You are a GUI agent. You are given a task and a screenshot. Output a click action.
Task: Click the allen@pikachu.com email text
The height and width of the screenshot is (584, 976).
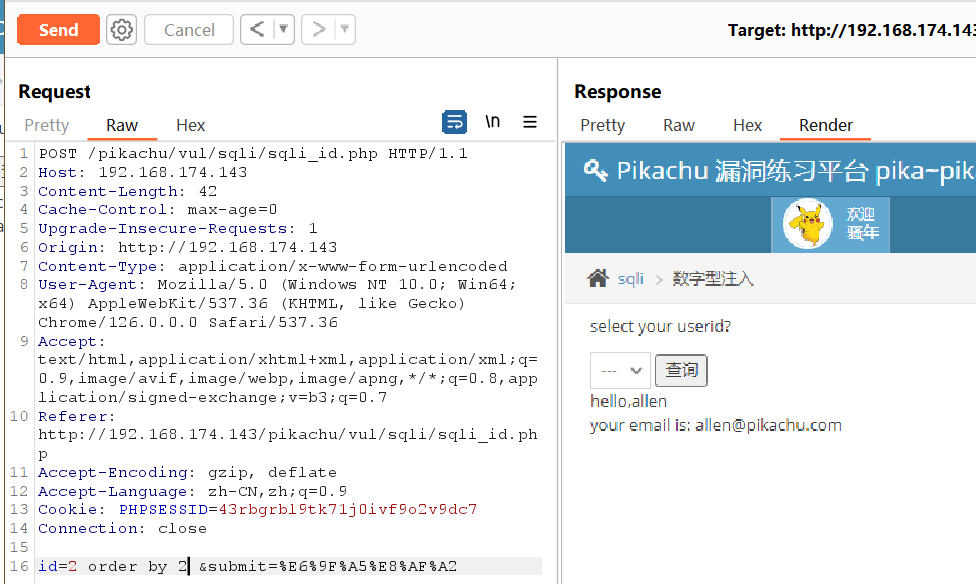pos(768,425)
